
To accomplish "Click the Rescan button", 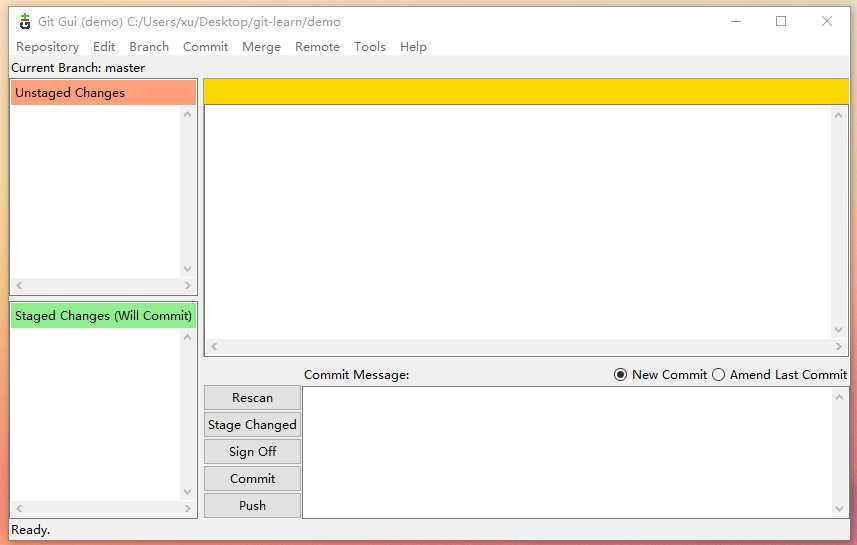I will point(253,398).
